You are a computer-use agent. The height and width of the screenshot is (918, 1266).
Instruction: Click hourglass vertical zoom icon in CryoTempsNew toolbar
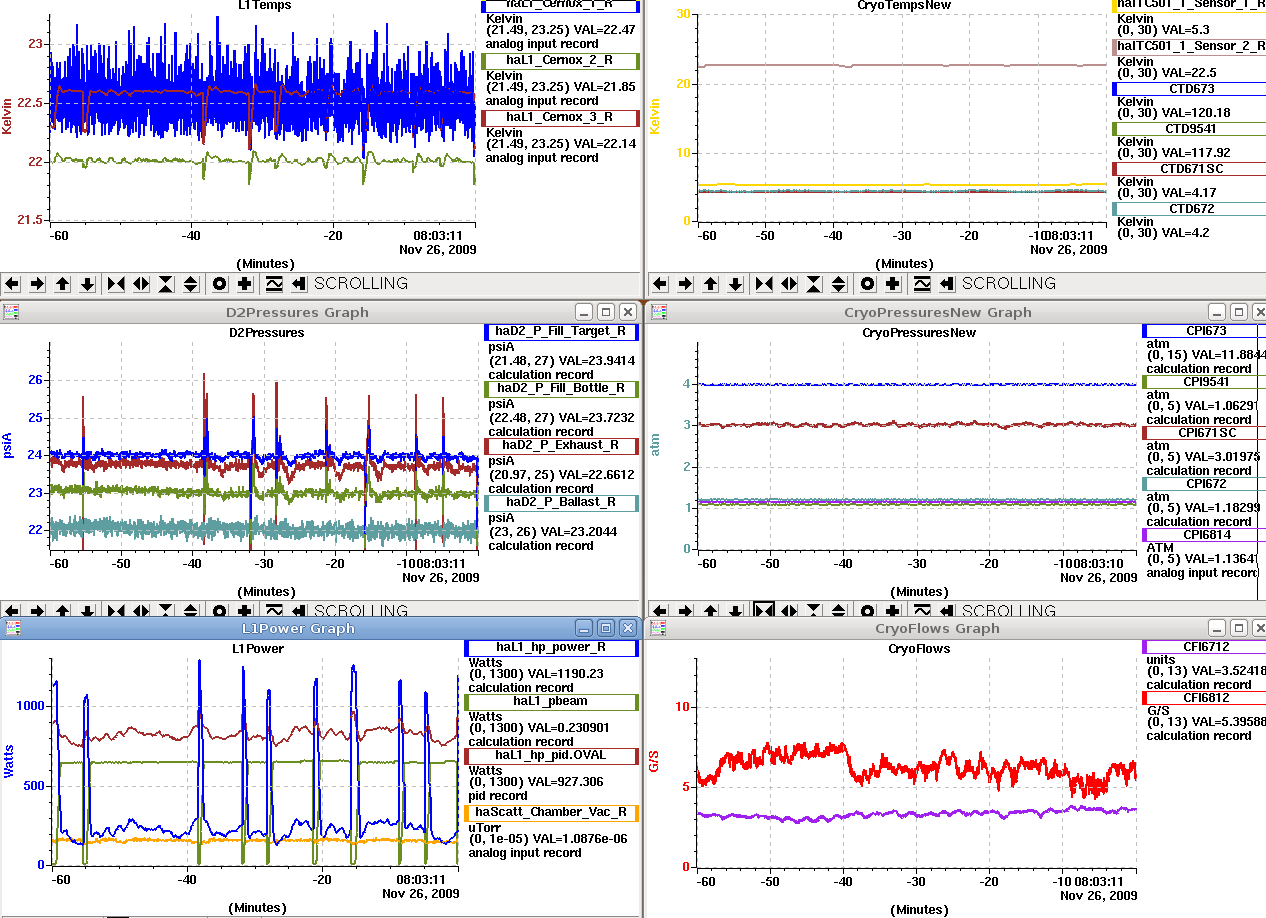pos(814,284)
